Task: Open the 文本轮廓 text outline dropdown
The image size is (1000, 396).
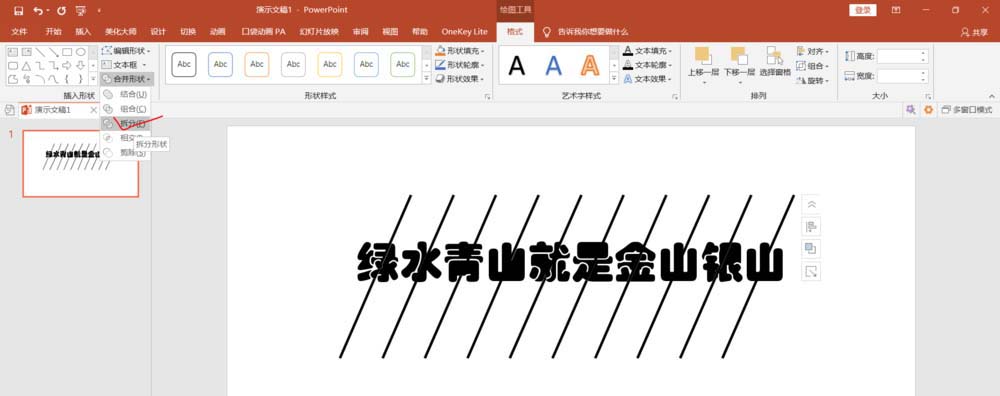Action: (x=648, y=64)
